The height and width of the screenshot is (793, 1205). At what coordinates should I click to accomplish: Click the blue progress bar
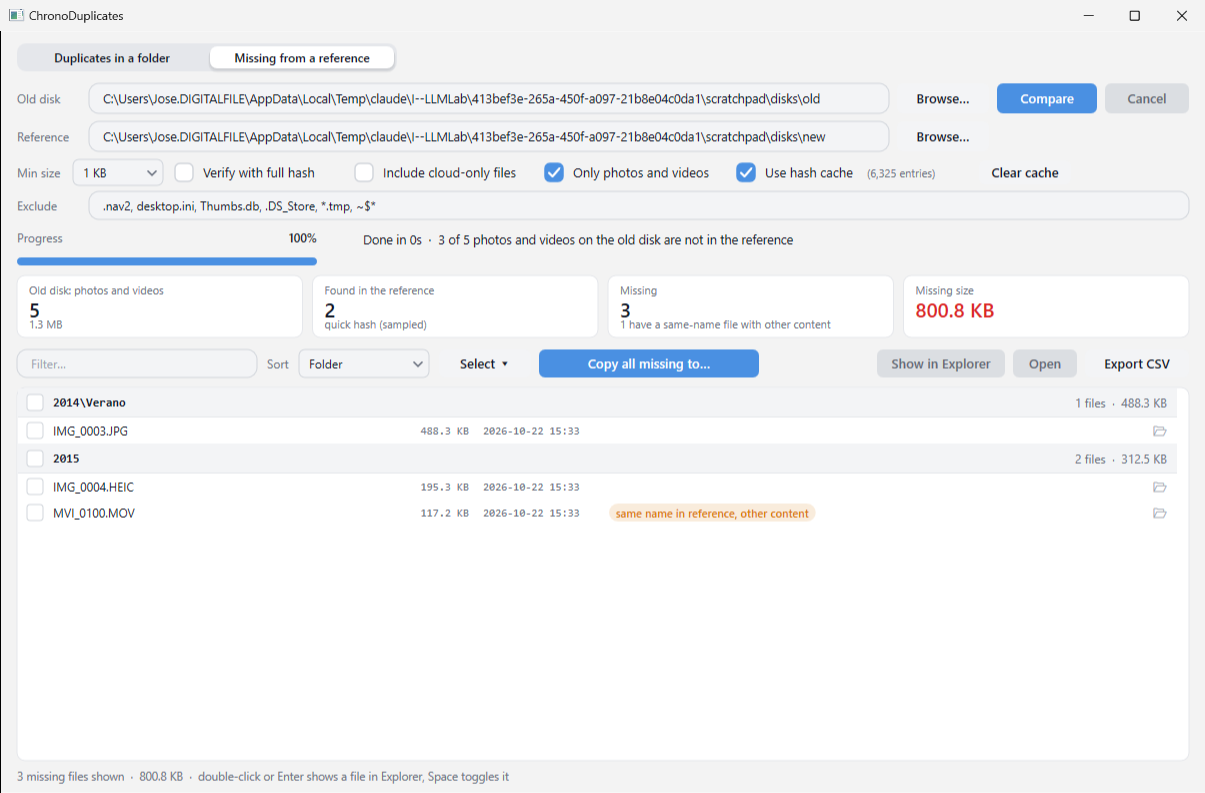tap(167, 261)
